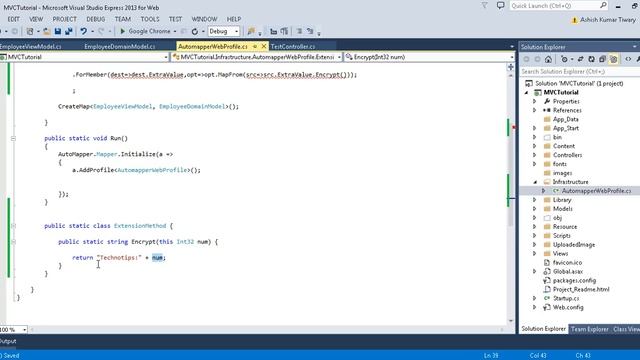Click the editor split-window plus icon
The image size is (640, 360).
pyautogui.click(x=511, y=67)
